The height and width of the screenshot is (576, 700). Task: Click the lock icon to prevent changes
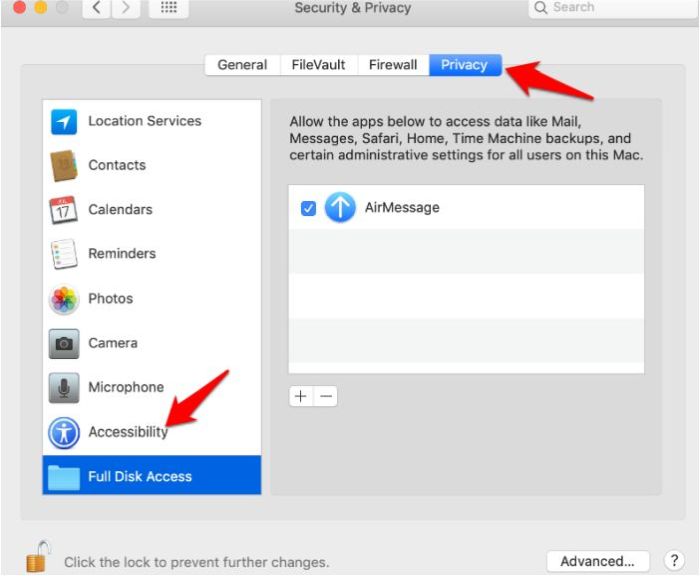(x=38, y=556)
